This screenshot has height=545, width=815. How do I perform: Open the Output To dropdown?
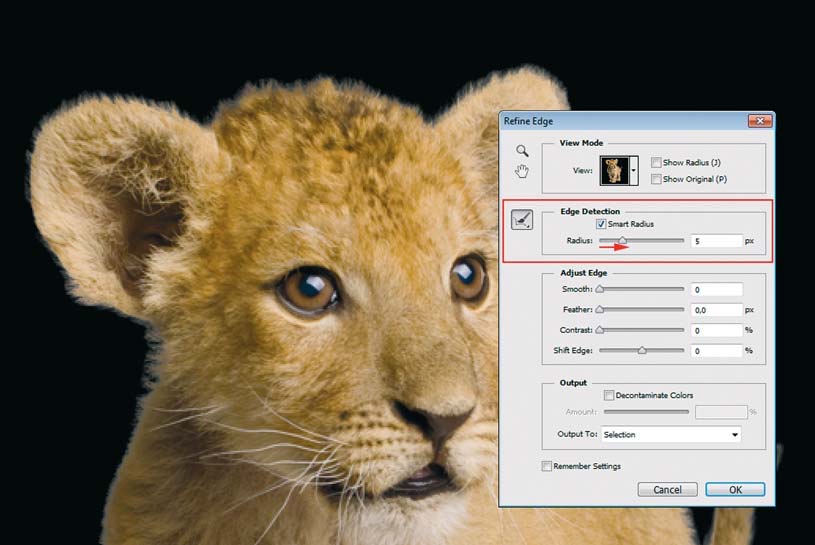[671, 435]
